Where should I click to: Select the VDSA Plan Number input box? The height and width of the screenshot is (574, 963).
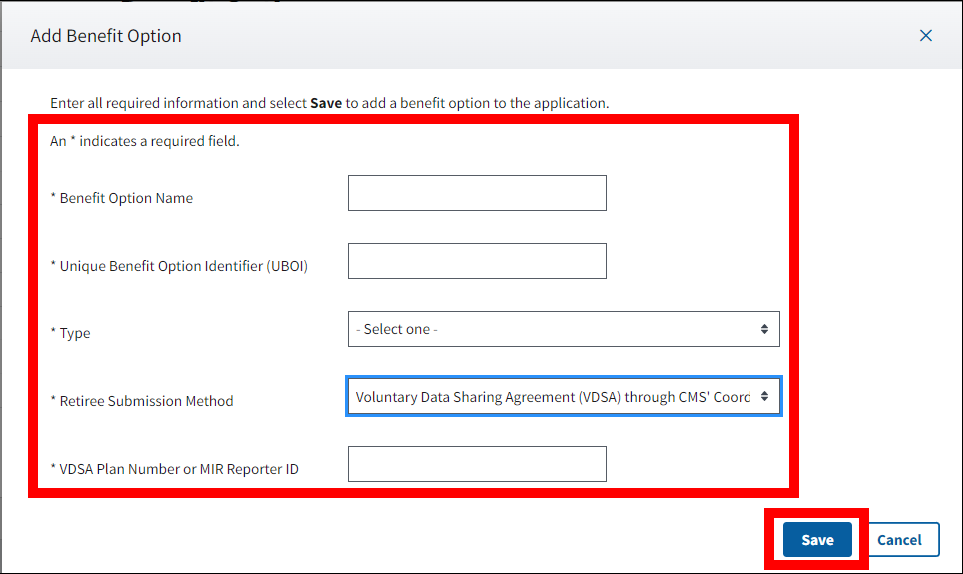tap(477, 464)
